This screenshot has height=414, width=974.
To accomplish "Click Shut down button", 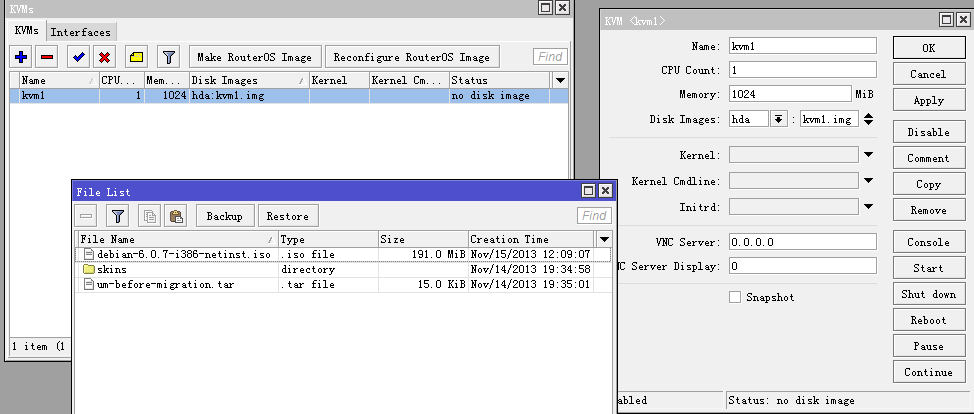I will pos(929,294).
